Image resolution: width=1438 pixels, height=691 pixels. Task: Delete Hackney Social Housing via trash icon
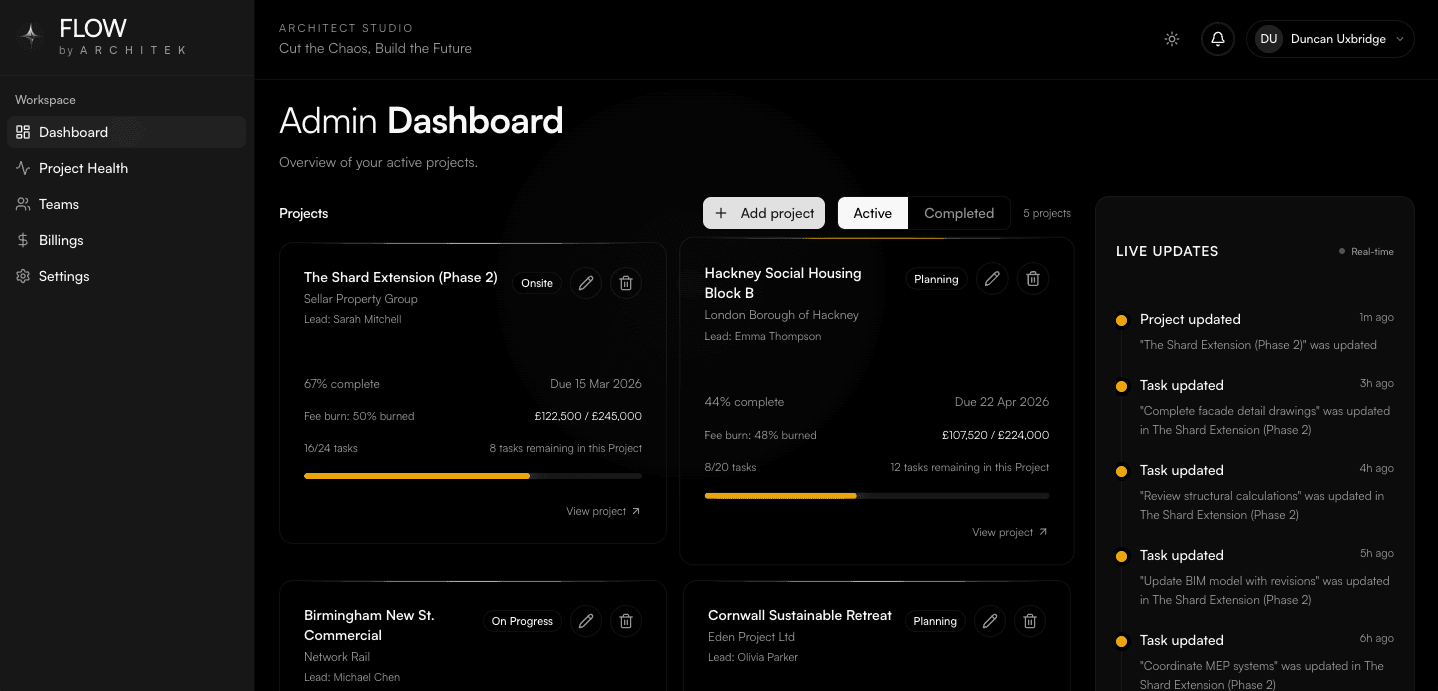coord(1032,278)
